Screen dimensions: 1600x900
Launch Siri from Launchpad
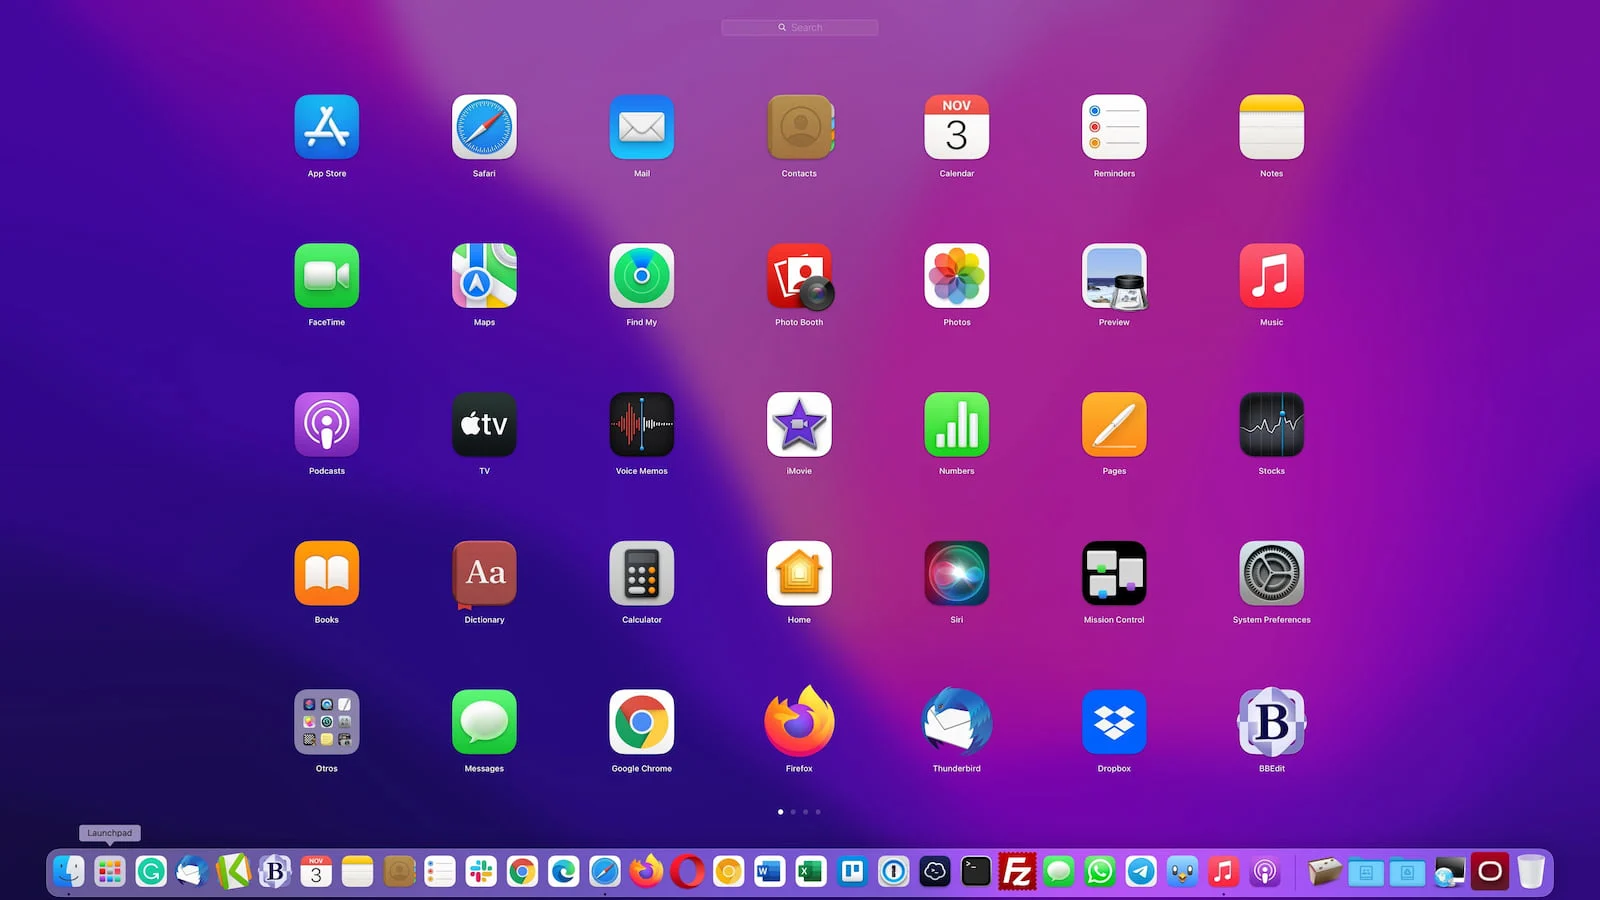[957, 574]
